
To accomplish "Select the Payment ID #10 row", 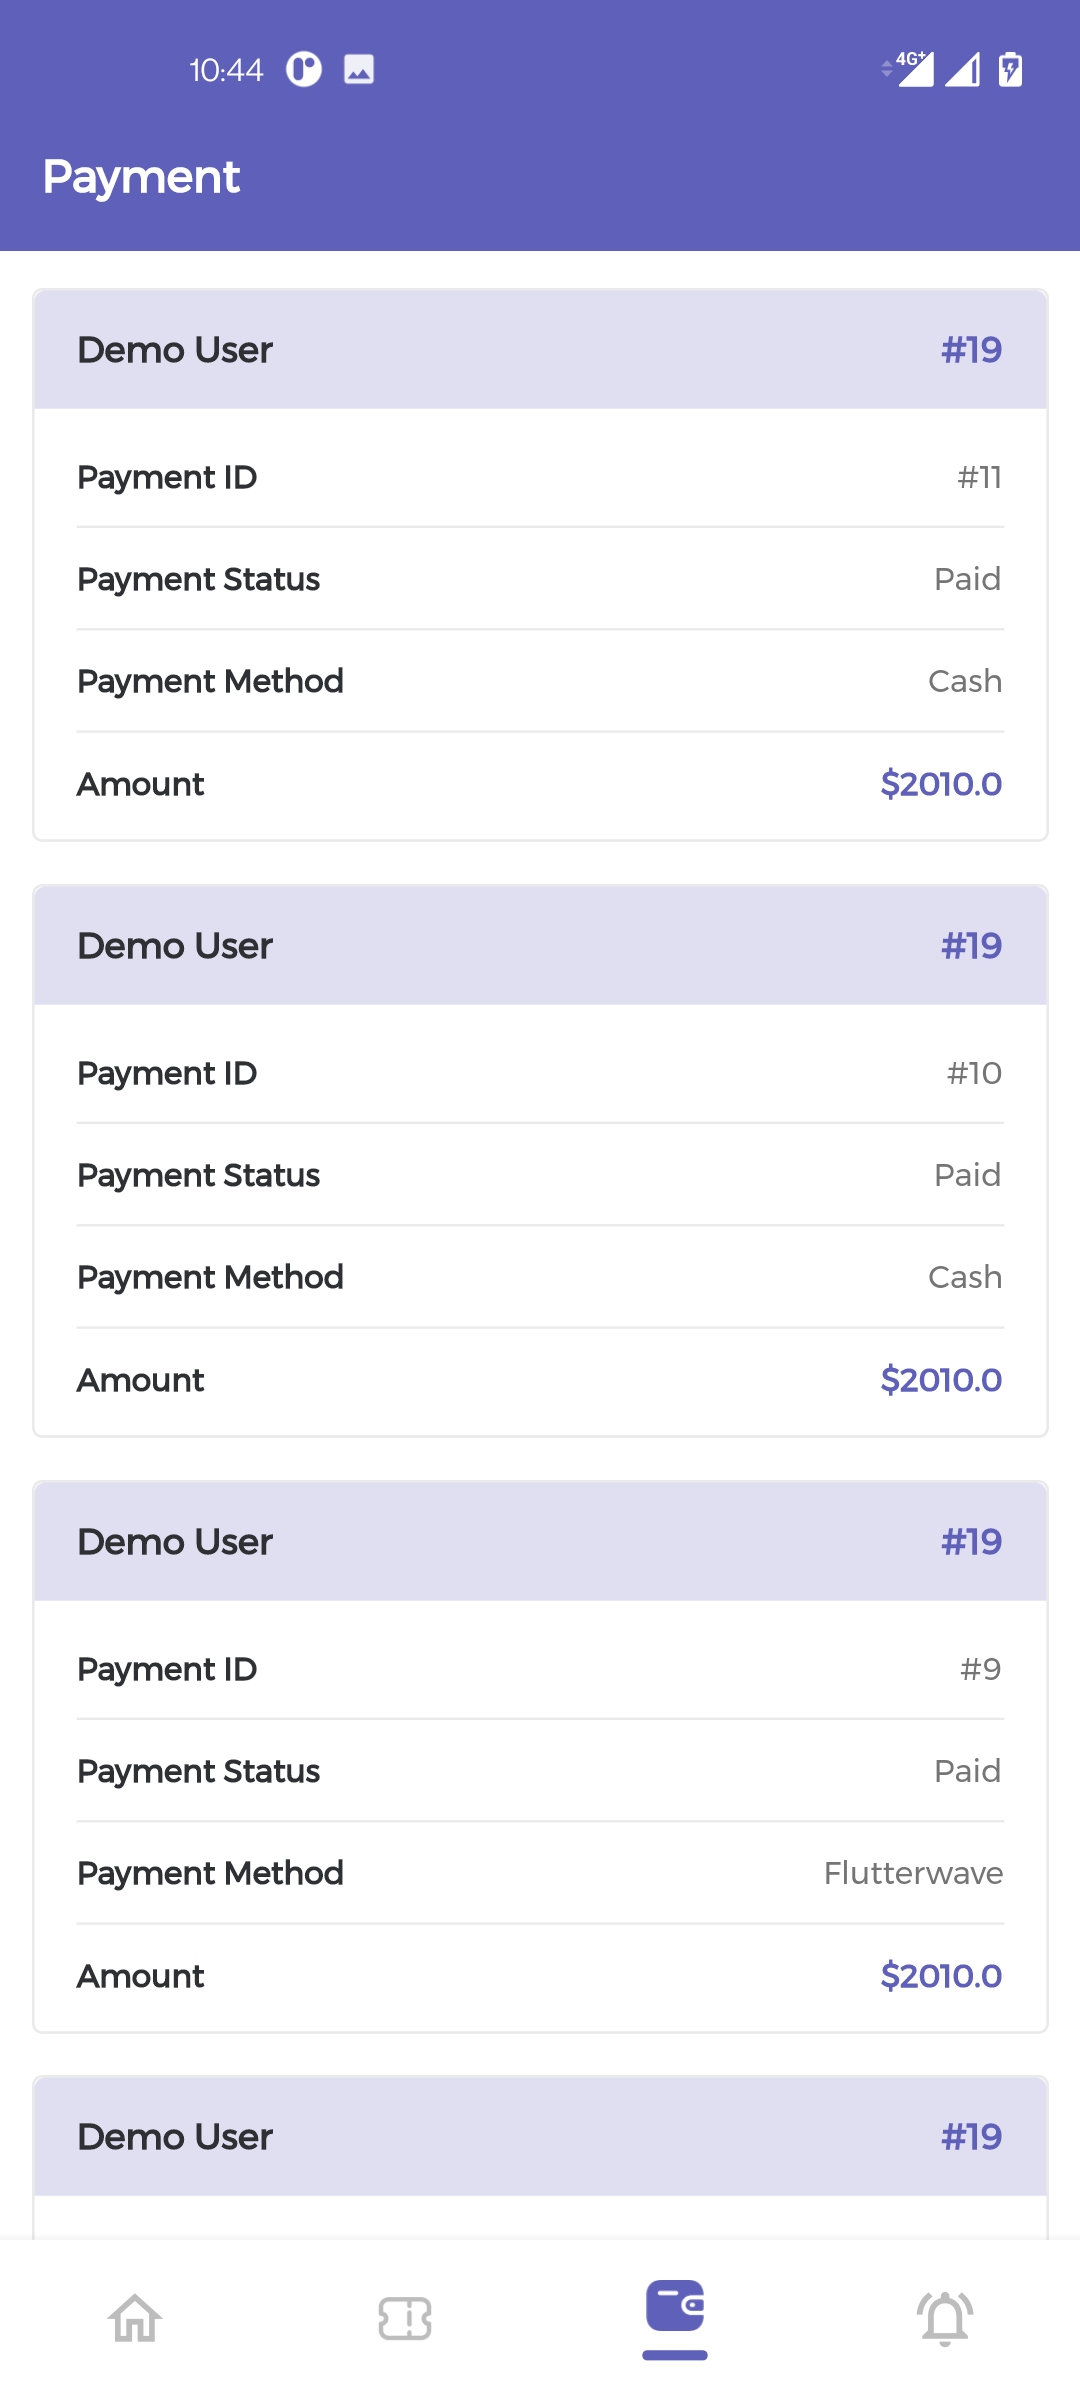I will [x=540, y=1073].
